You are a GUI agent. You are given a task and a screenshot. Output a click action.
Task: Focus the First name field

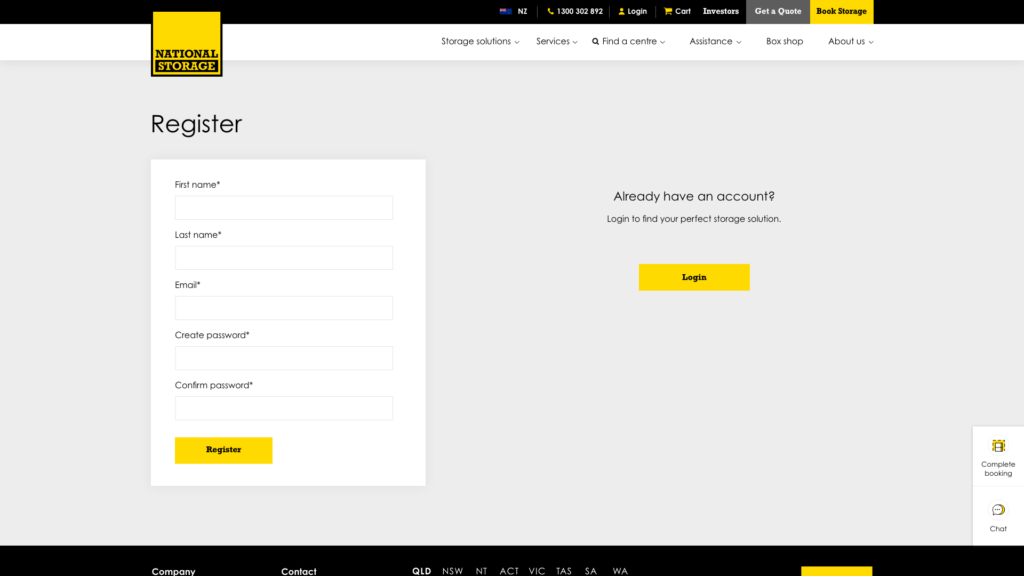(284, 208)
